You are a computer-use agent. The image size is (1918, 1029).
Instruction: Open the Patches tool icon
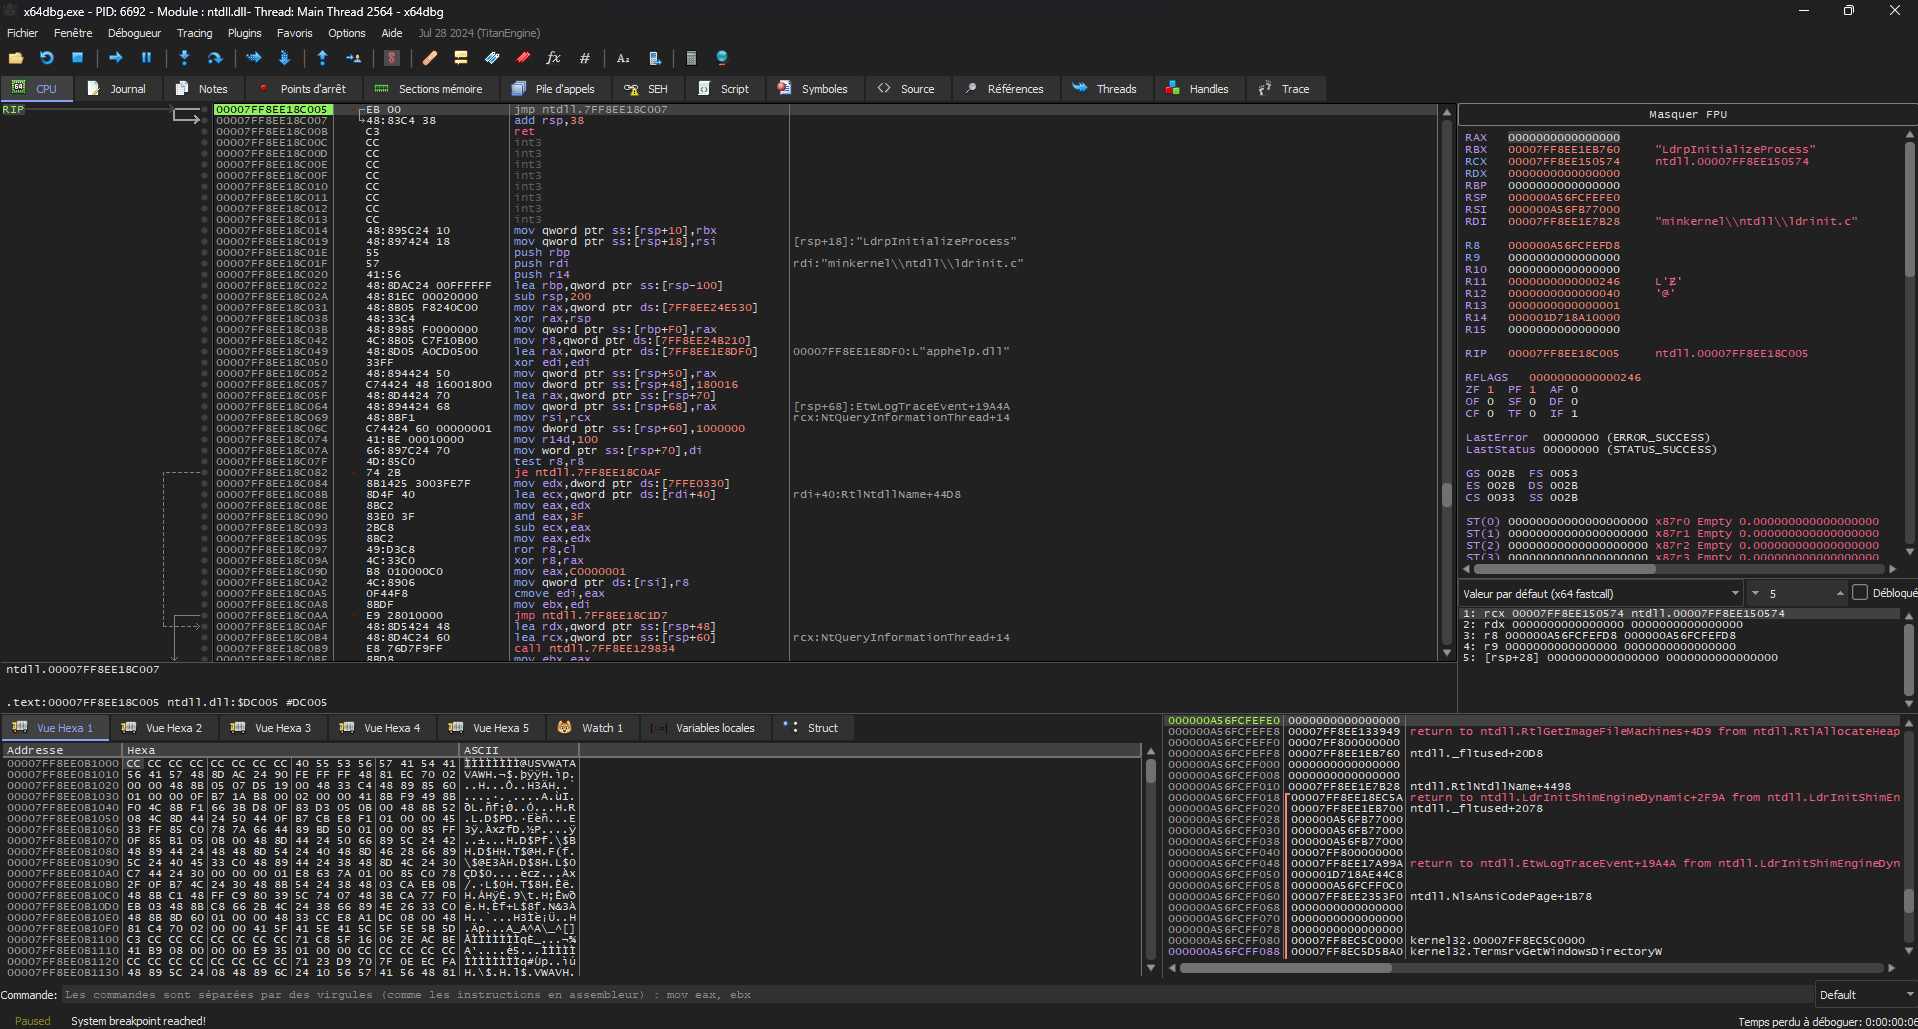429,58
